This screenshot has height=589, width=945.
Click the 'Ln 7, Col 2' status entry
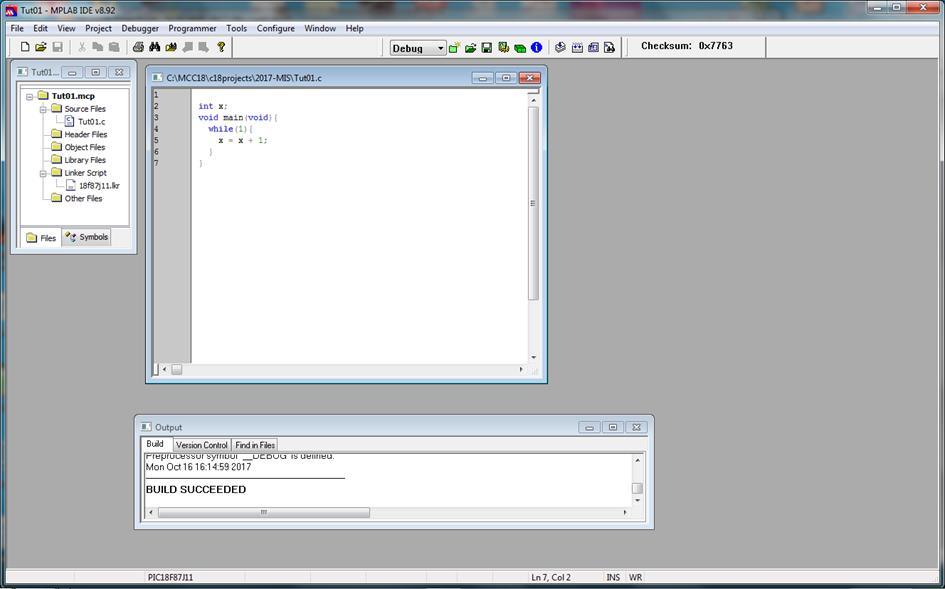pos(551,577)
